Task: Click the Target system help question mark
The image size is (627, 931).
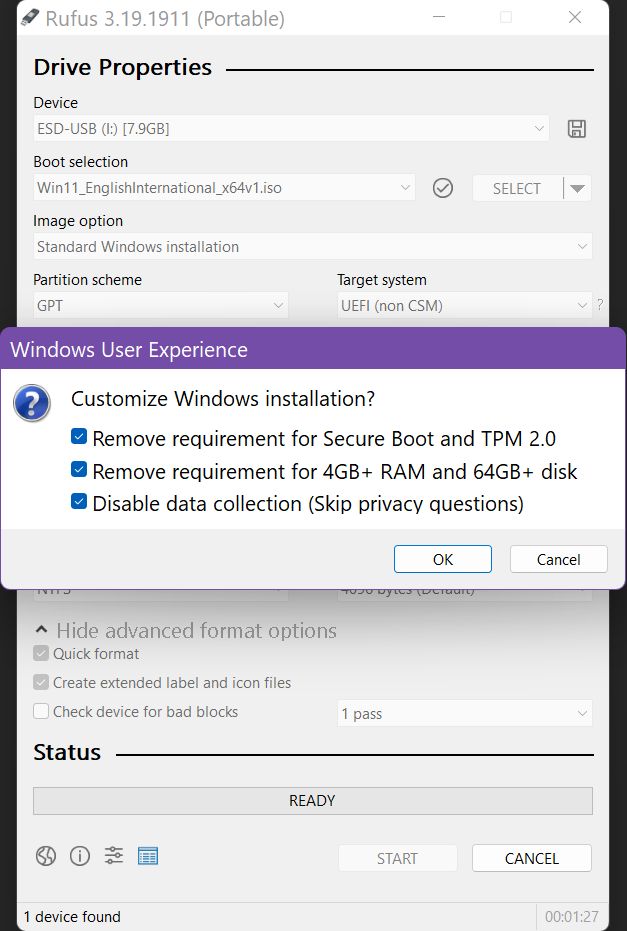Action: [599, 305]
